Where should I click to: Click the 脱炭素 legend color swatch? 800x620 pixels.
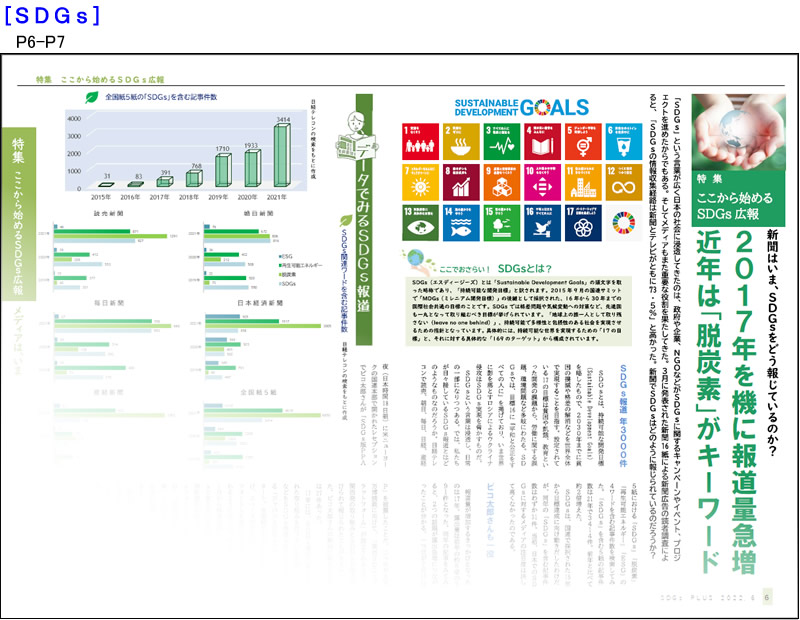pos(280,275)
